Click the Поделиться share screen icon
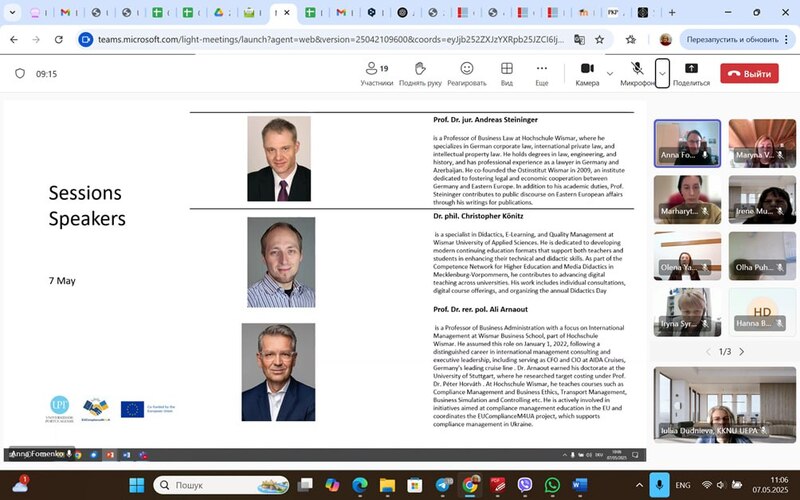 [x=691, y=68]
